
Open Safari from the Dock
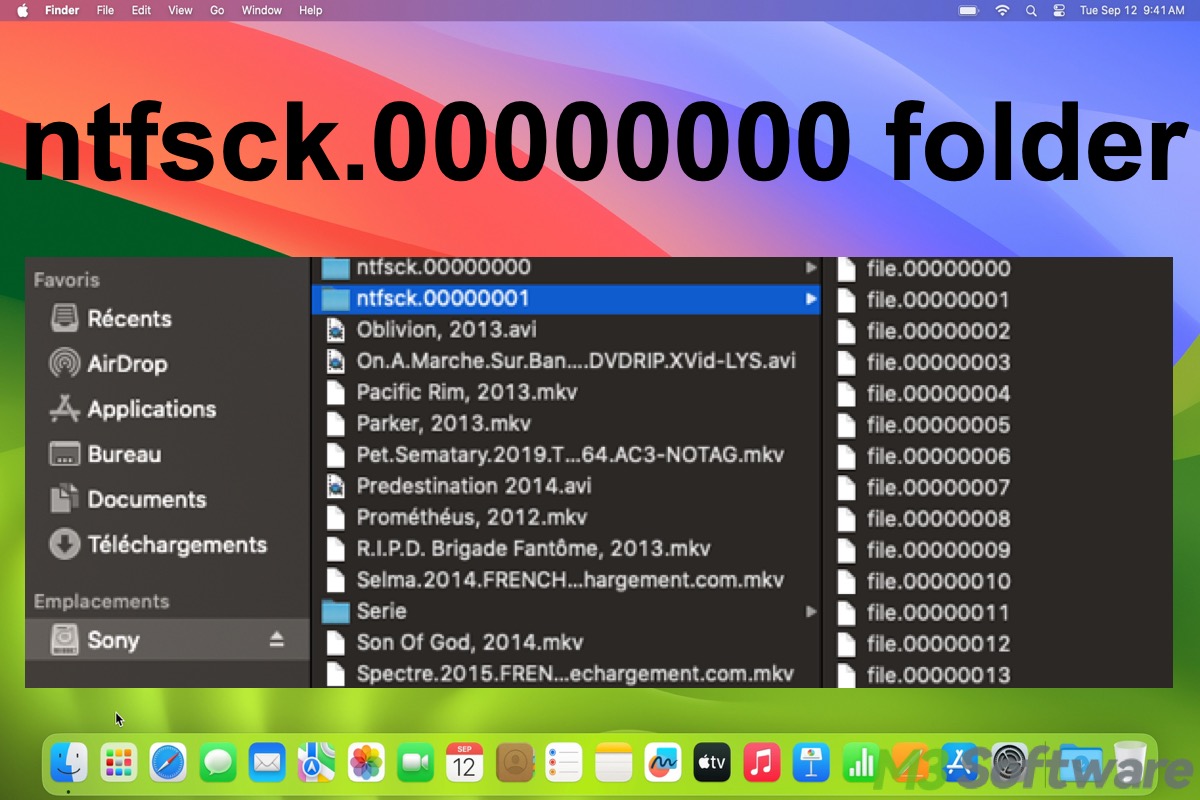tap(169, 762)
